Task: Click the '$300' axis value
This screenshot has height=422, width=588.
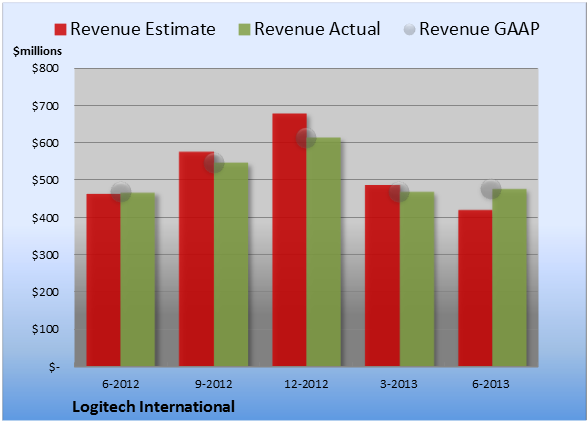Action: pyautogui.click(x=45, y=255)
